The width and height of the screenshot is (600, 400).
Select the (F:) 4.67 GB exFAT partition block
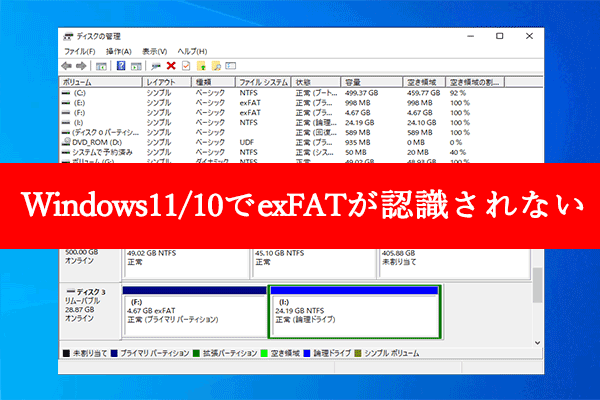pos(195,312)
